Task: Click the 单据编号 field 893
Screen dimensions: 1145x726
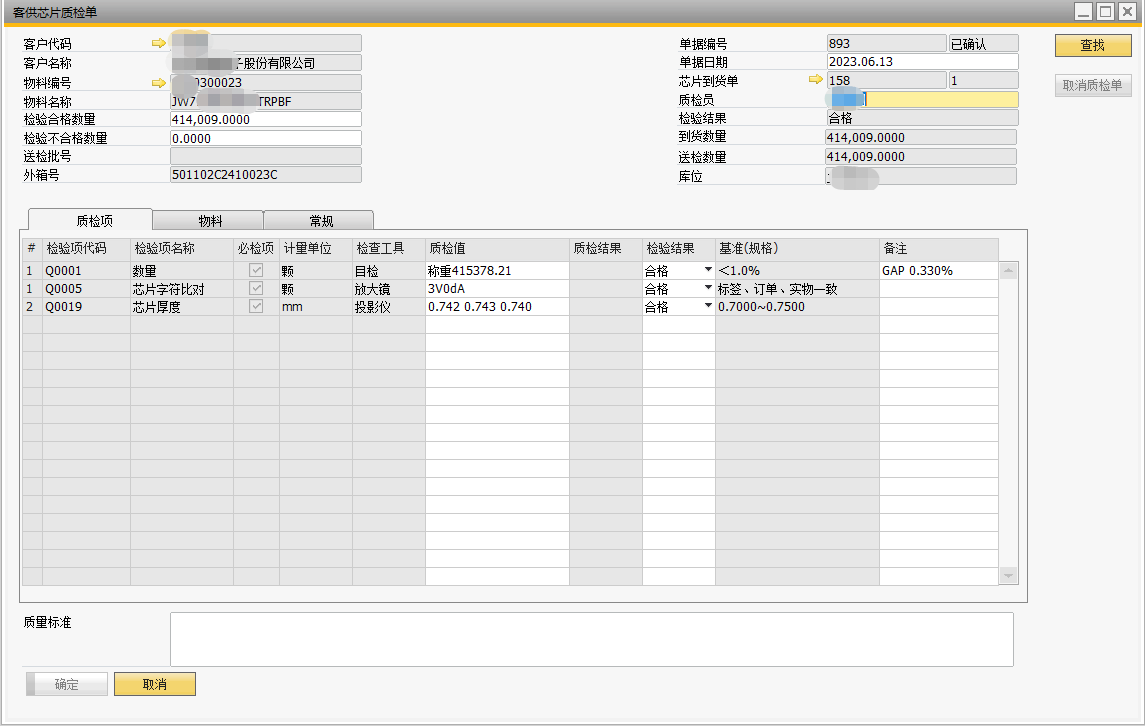Action: point(886,43)
